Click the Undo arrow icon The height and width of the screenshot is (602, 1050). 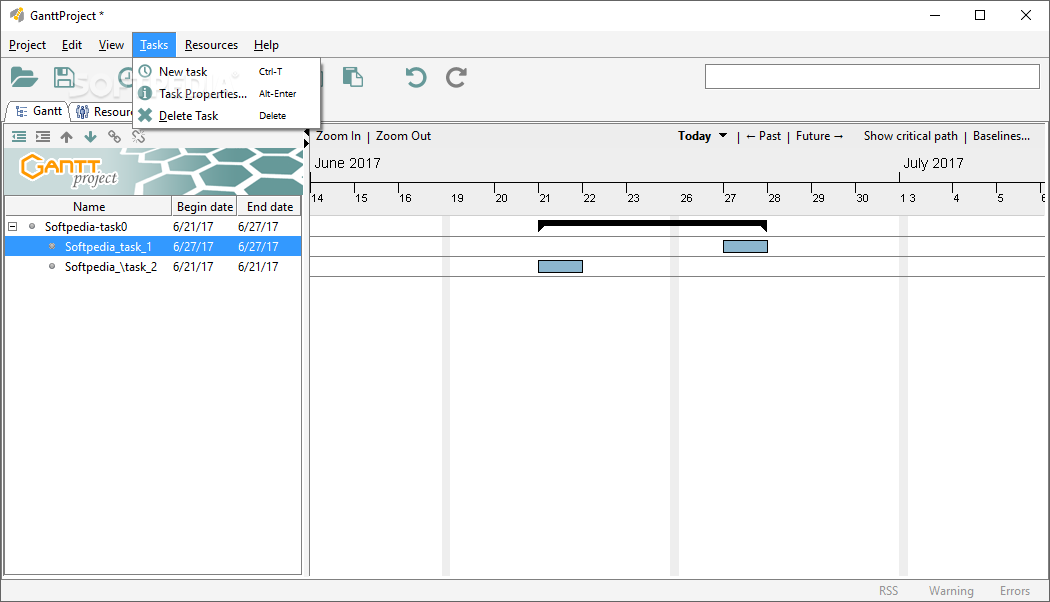[x=416, y=78]
